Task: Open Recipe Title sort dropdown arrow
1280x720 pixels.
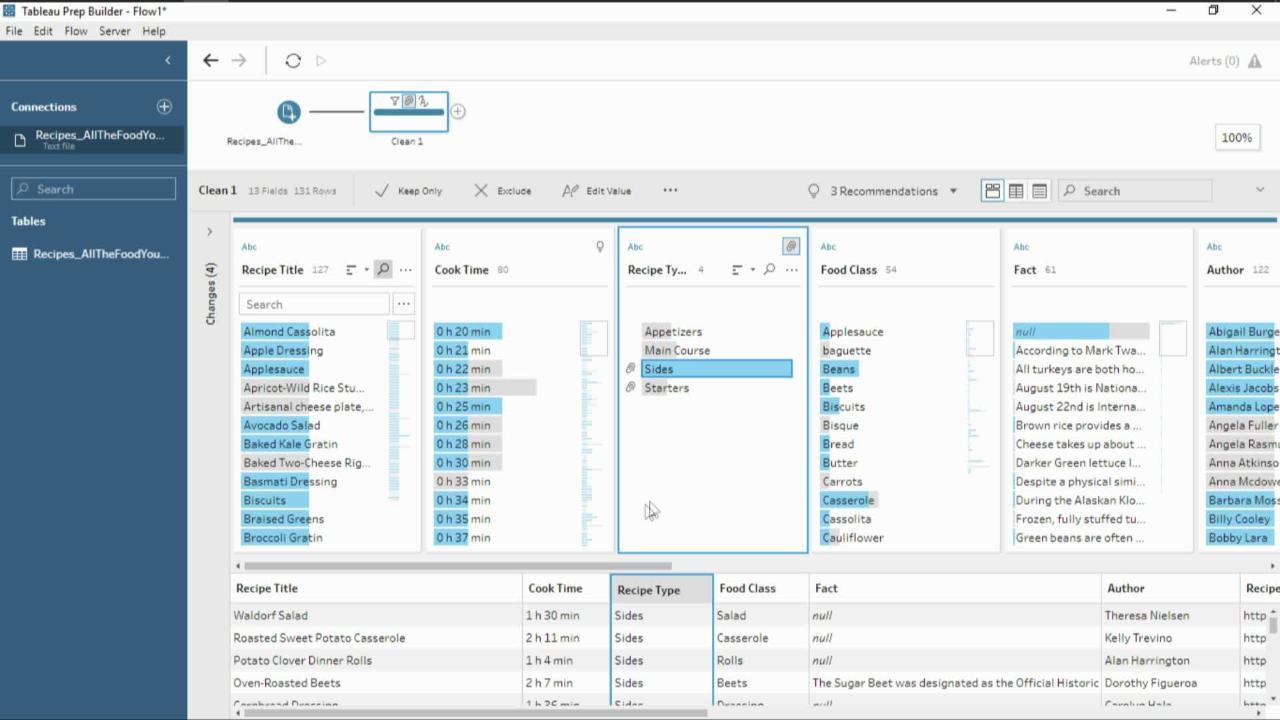Action: point(366,270)
